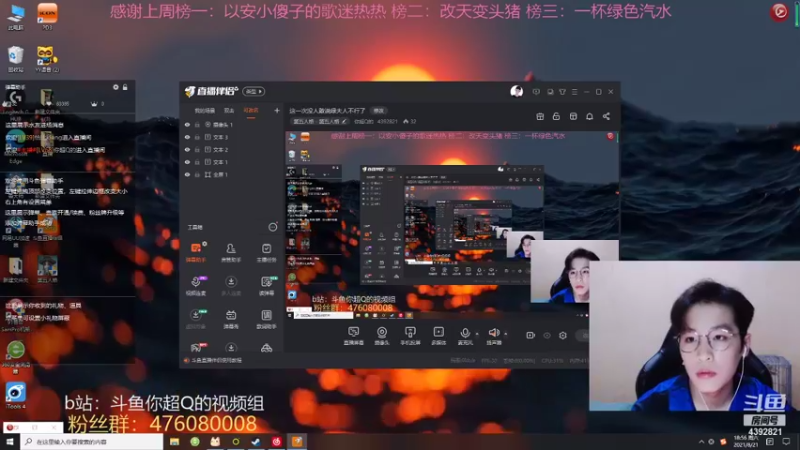Lock the 全屏 1 source
800x450 pixels.
[197, 174]
